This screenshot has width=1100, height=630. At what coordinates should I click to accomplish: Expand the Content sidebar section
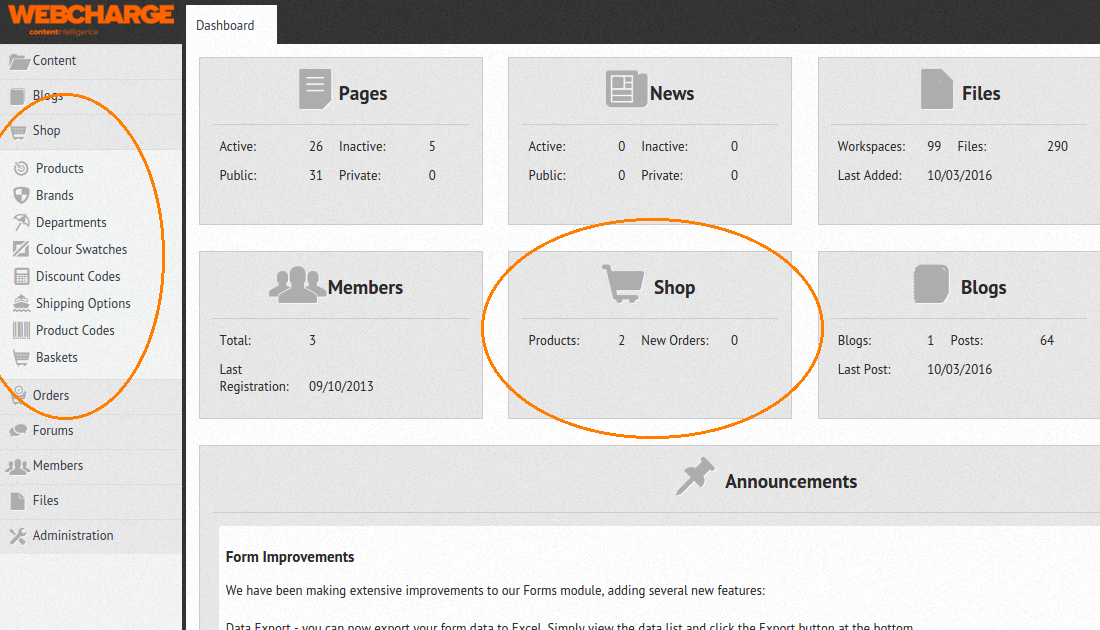click(x=52, y=60)
